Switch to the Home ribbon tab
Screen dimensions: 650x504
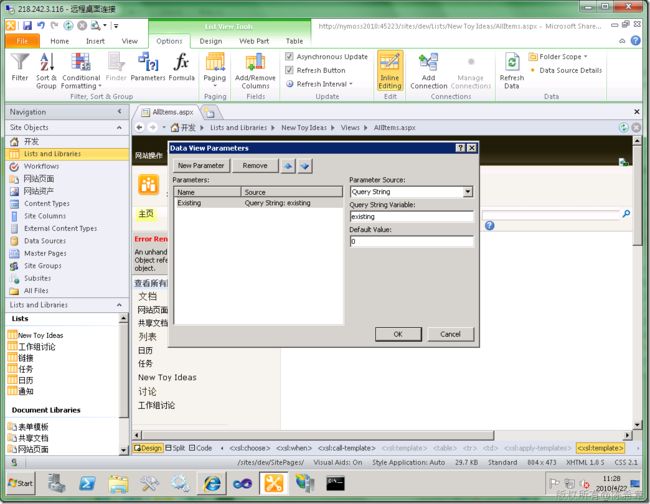tap(60, 41)
